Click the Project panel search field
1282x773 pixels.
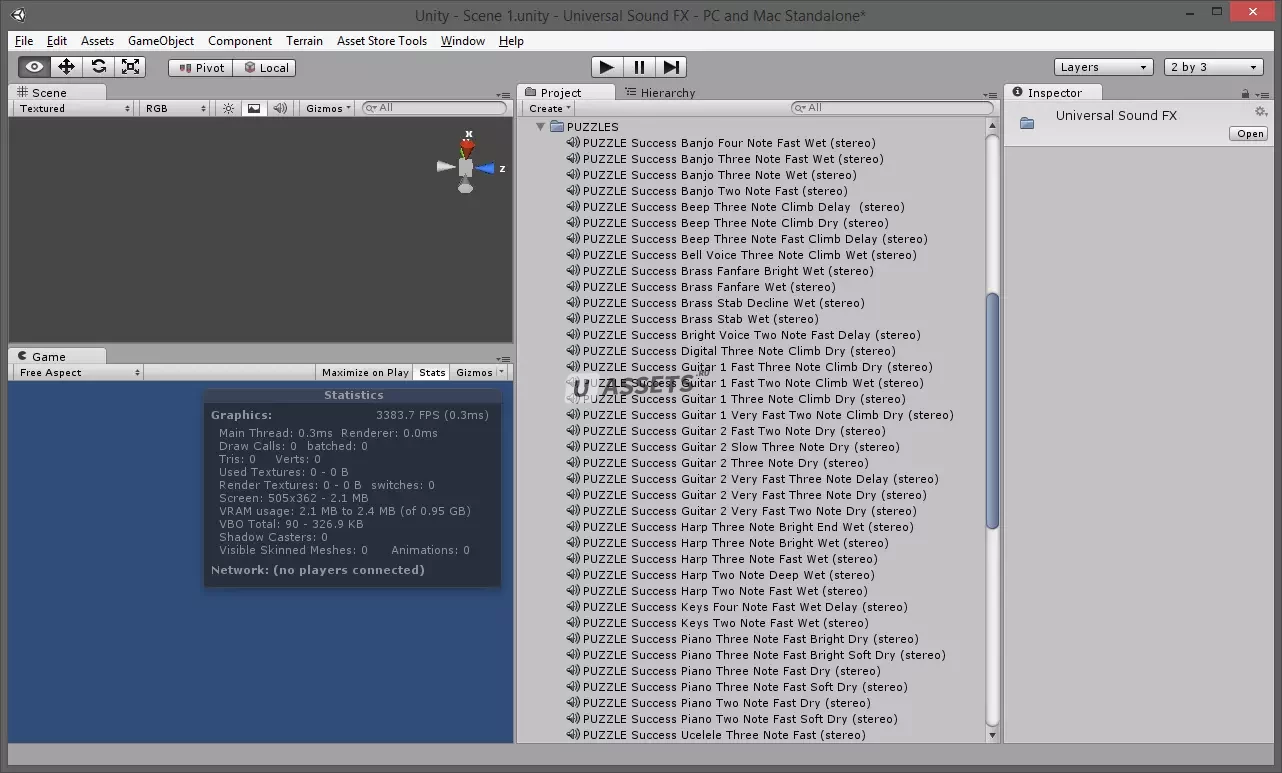pyautogui.click(x=890, y=108)
